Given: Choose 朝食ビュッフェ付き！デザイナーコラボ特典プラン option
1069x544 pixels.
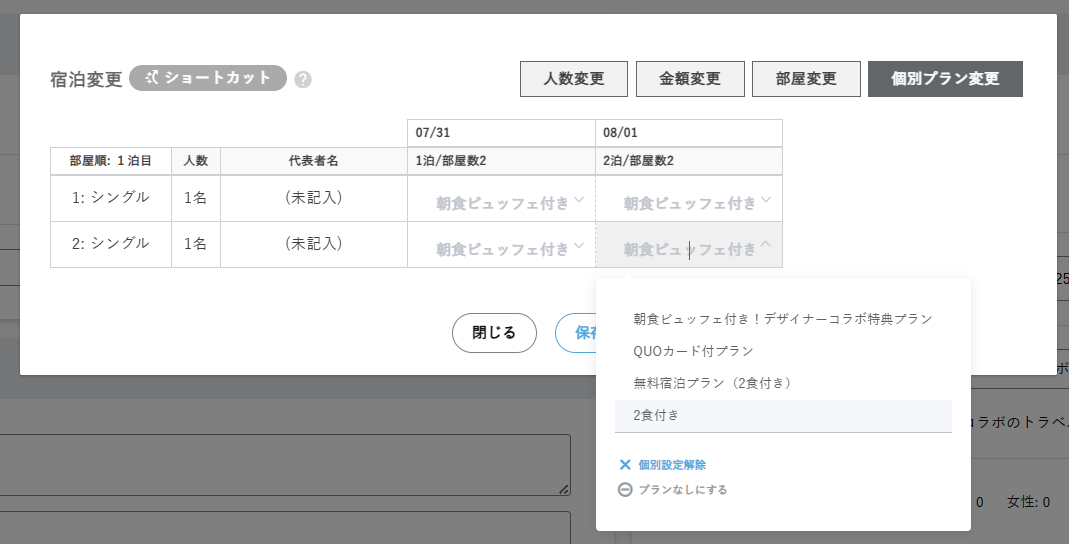Looking at the screenshot, I should pyautogui.click(x=782, y=319).
